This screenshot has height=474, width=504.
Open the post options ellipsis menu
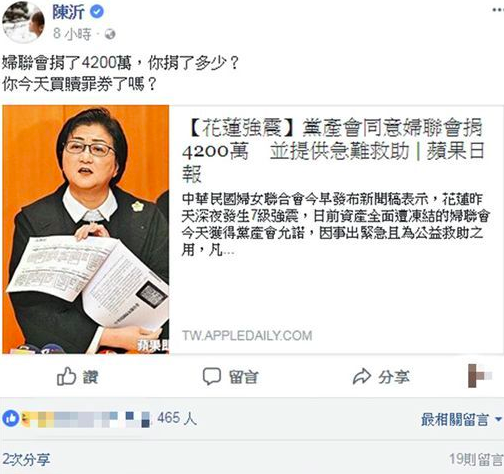(x=498, y=10)
